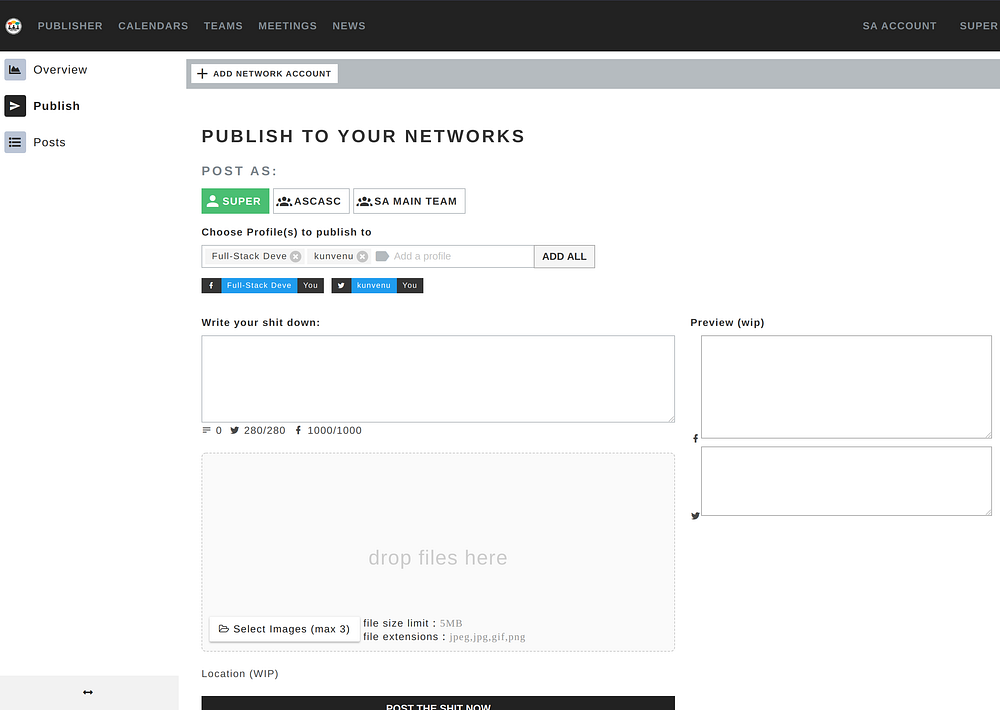Image resolution: width=1000 pixels, height=710 pixels.
Task: Click ADD NETWORK ACCOUNT button
Action: 264,73
